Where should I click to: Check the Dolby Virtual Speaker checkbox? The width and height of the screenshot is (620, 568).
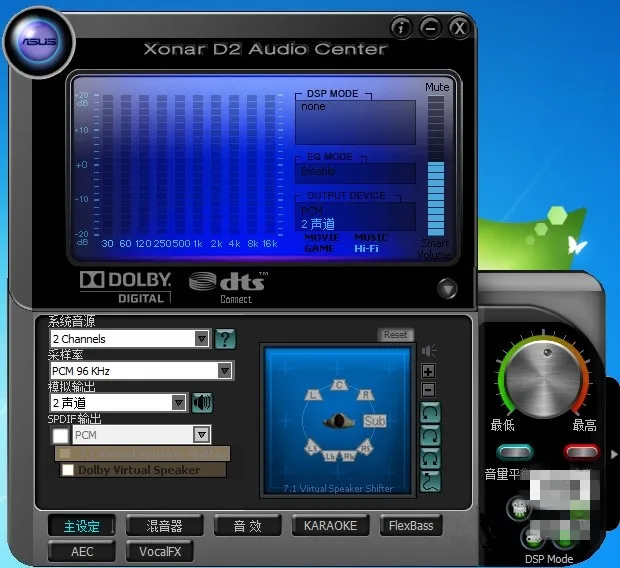(68, 470)
